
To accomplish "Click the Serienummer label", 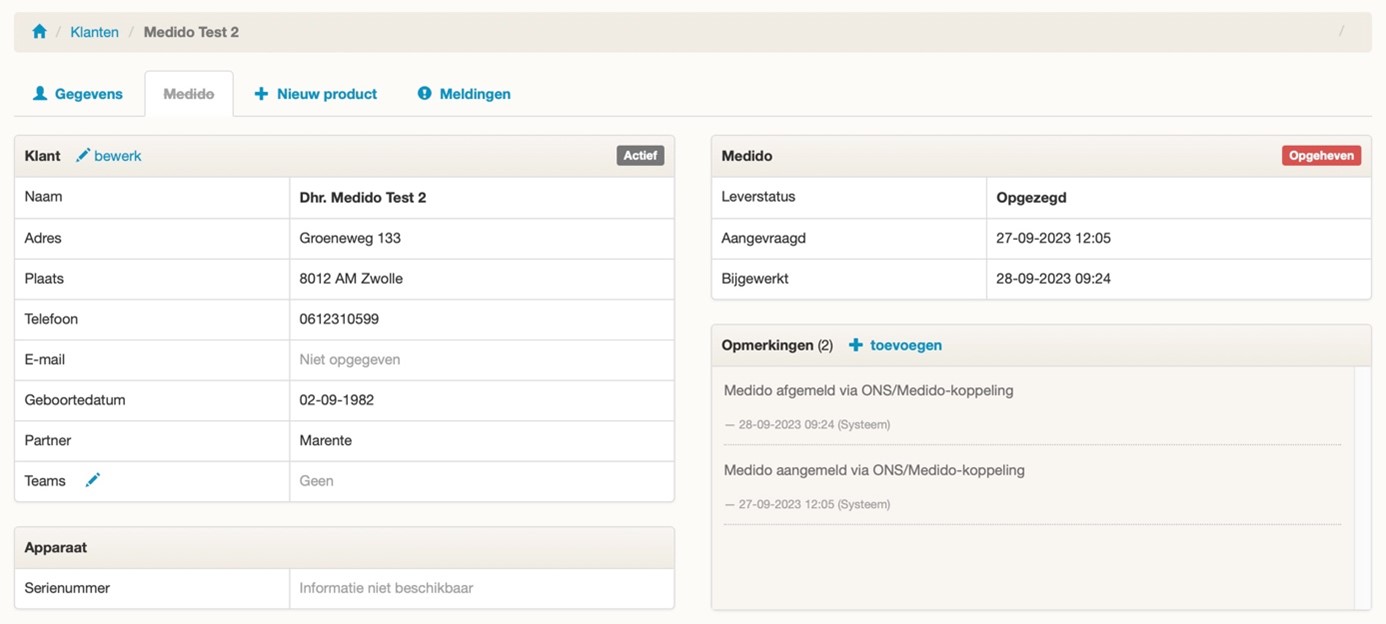I will [x=67, y=588].
